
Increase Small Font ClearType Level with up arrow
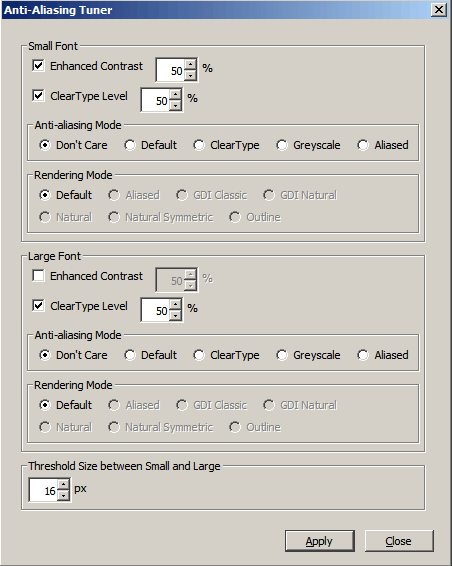(x=175, y=95)
